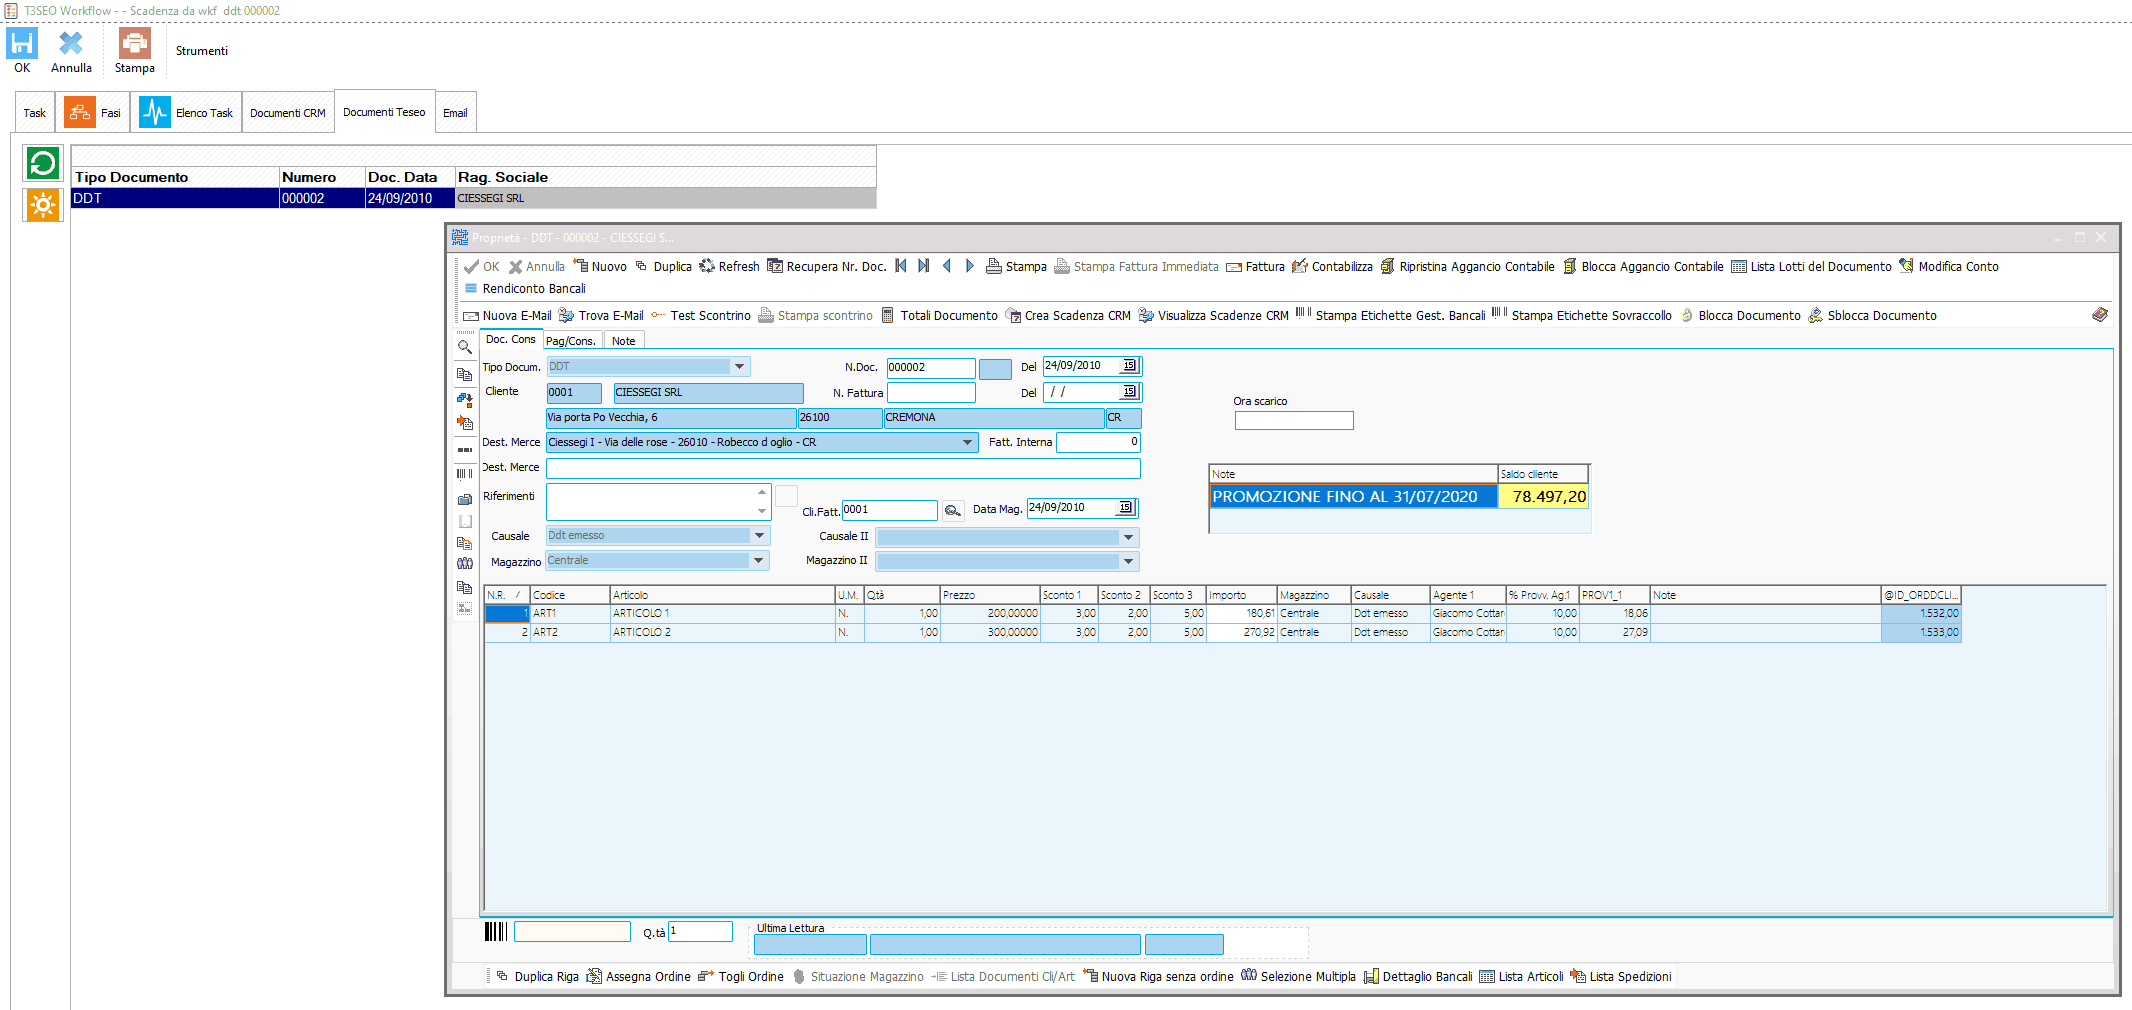This screenshot has height=1010, width=2132.
Task: Click Recupera Nr. Doc. button
Action: (827, 266)
